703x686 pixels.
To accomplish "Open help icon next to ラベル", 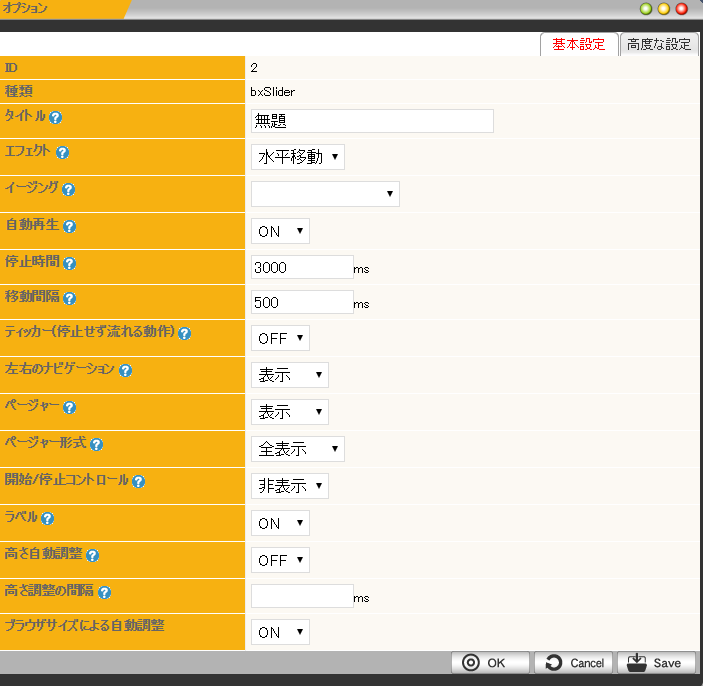I will (47, 518).
